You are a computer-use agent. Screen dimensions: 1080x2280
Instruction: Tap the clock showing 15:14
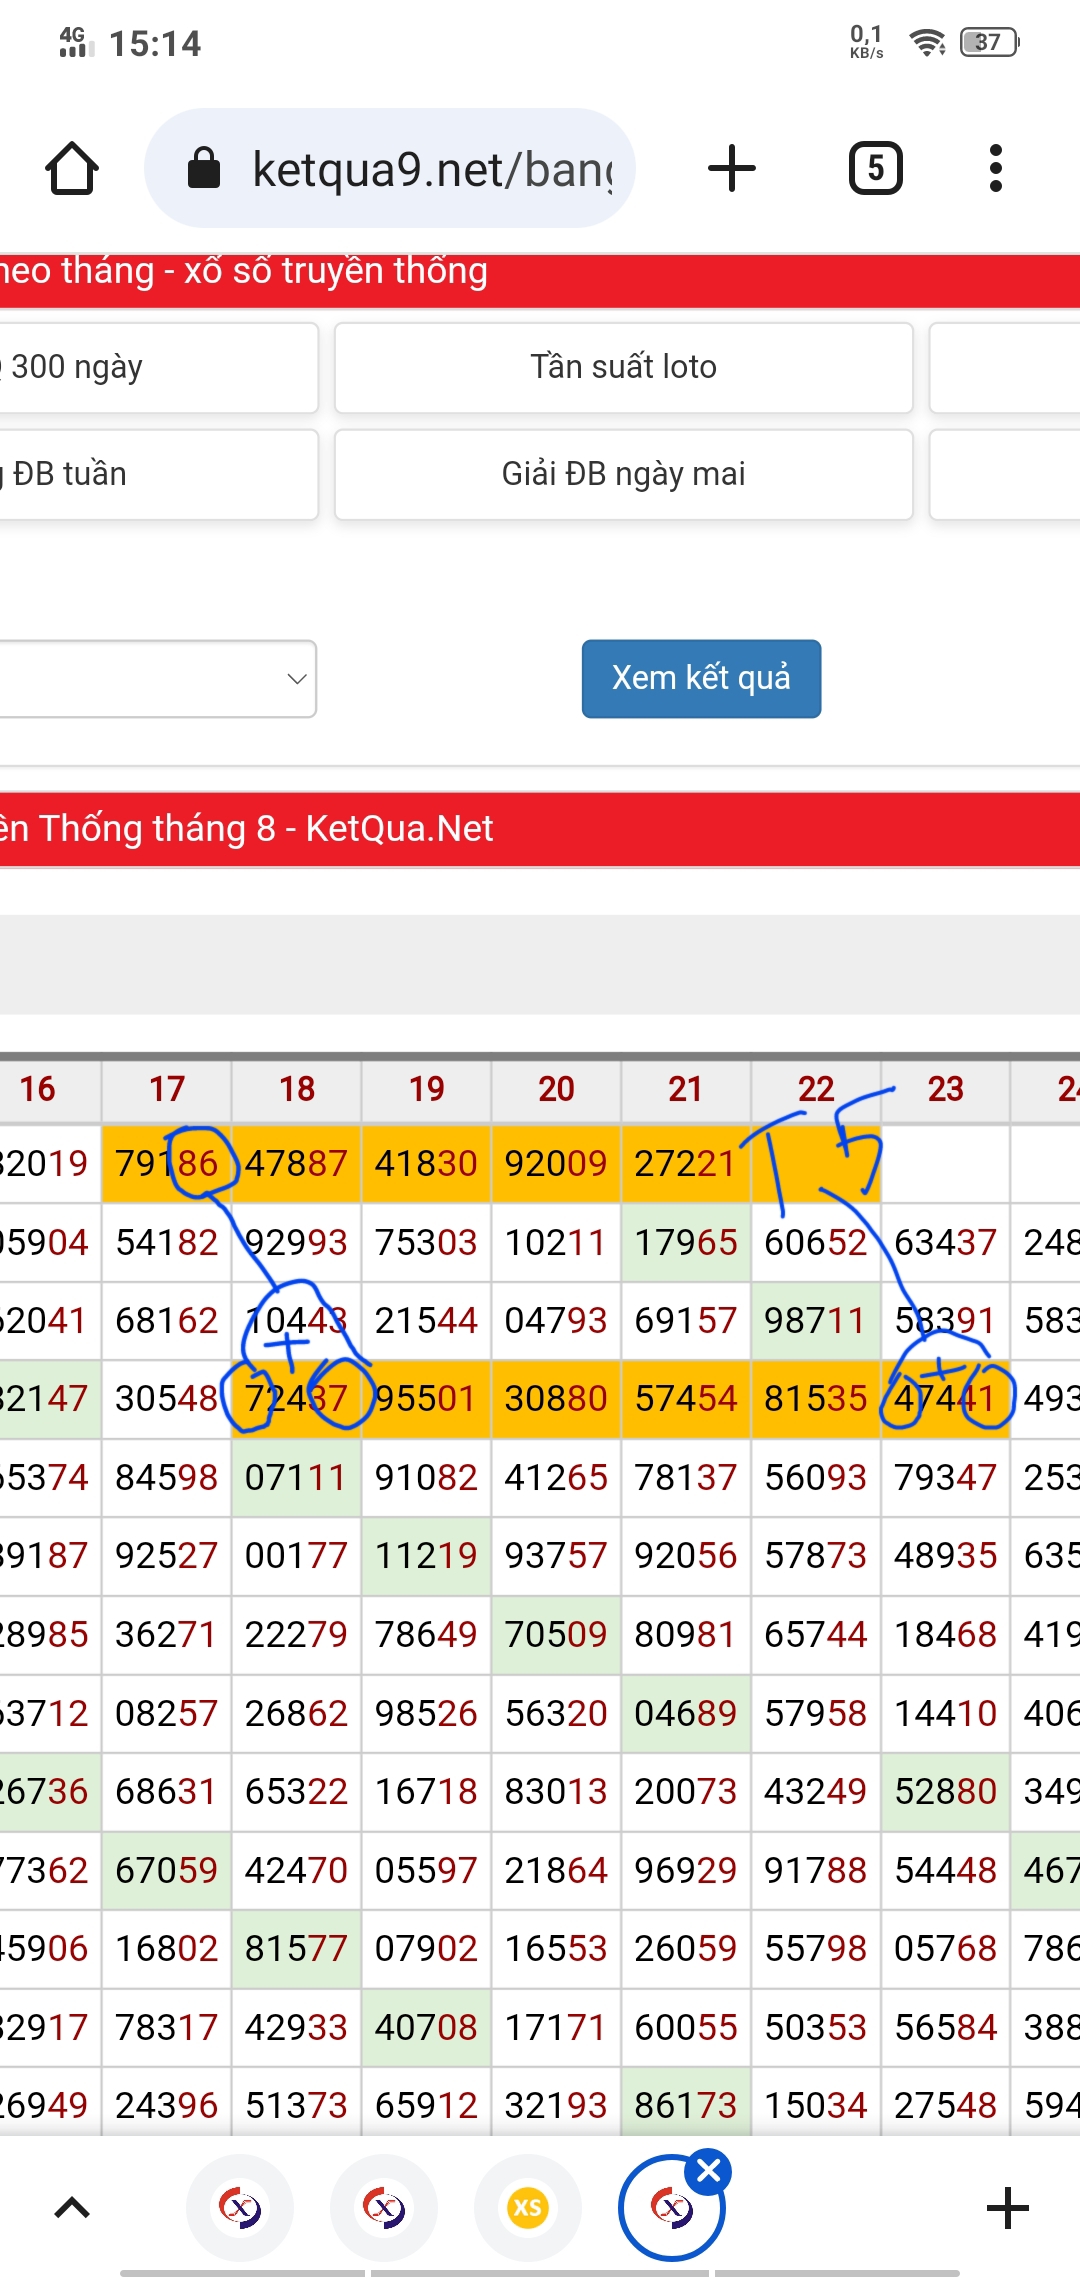(x=155, y=43)
